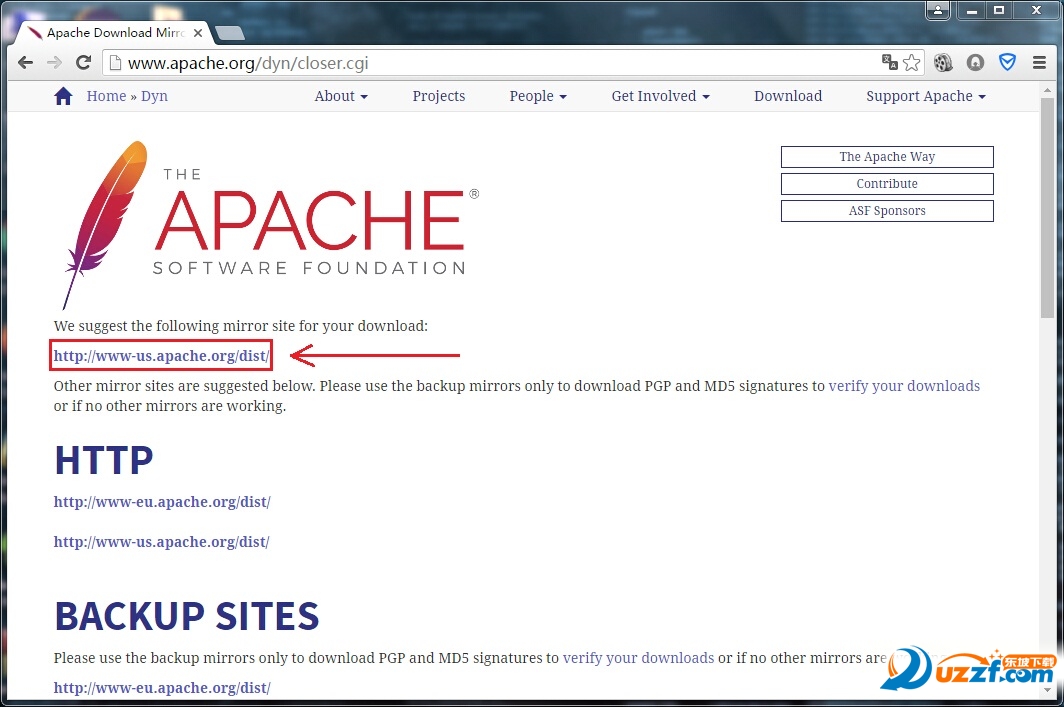Open the highlighted www-us.apache.org mirror link

[162, 356]
